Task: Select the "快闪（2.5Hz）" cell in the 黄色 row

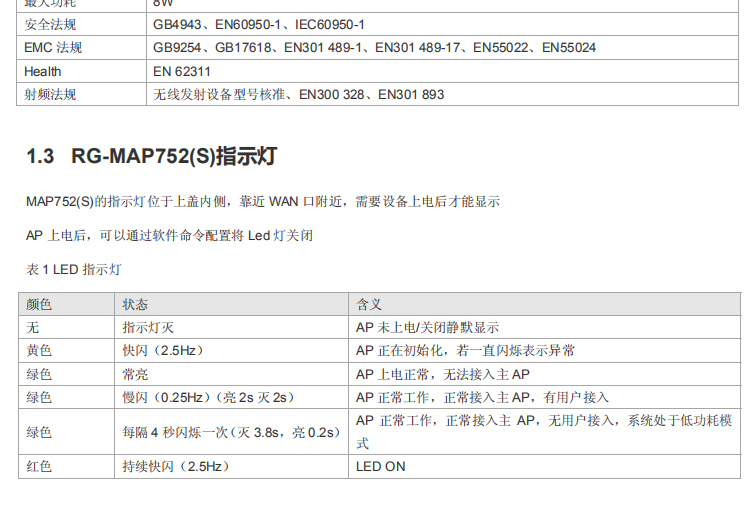Action: 232,351
